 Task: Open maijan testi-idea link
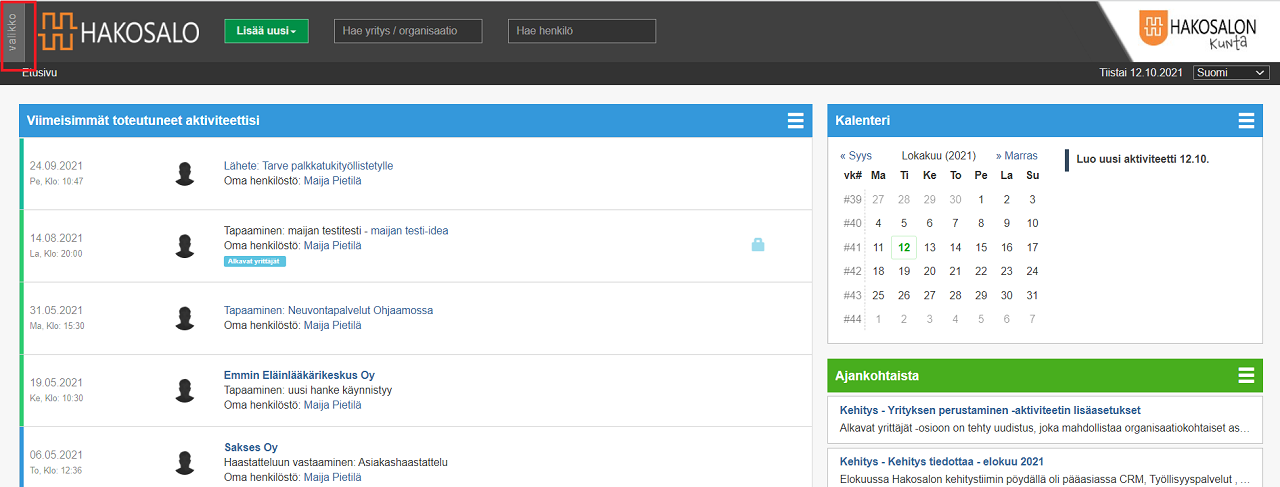click(409, 230)
